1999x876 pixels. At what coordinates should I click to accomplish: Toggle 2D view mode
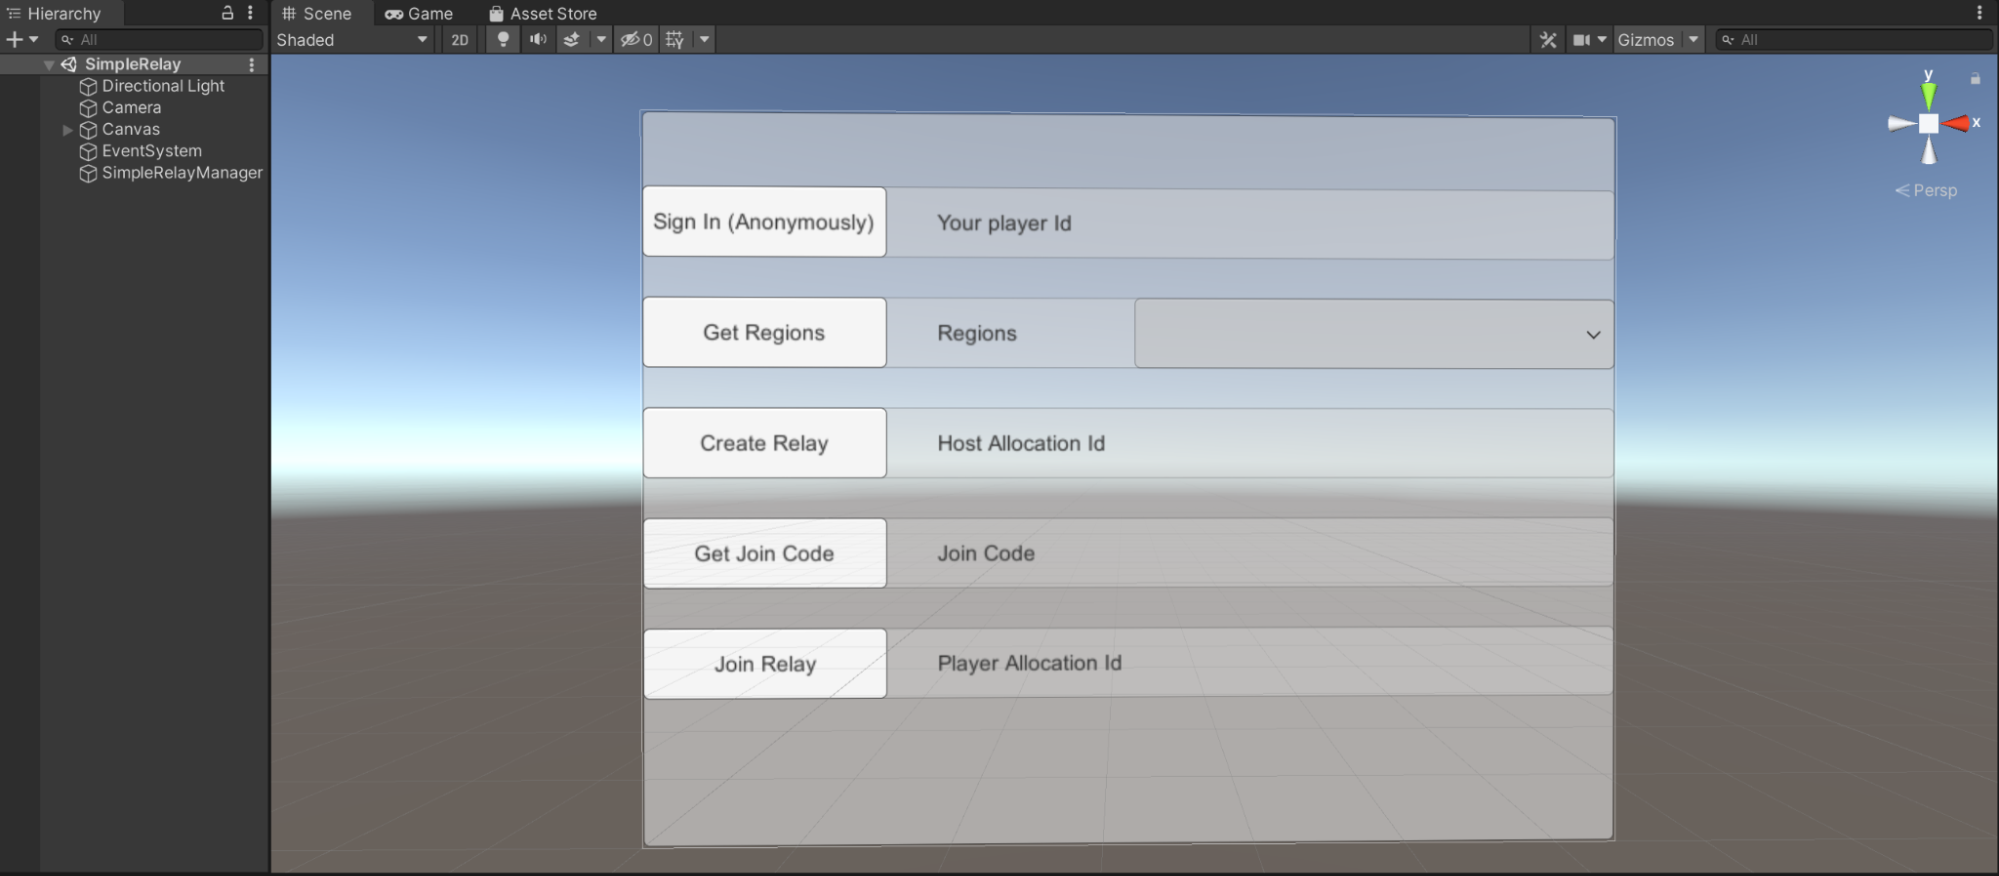(459, 40)
